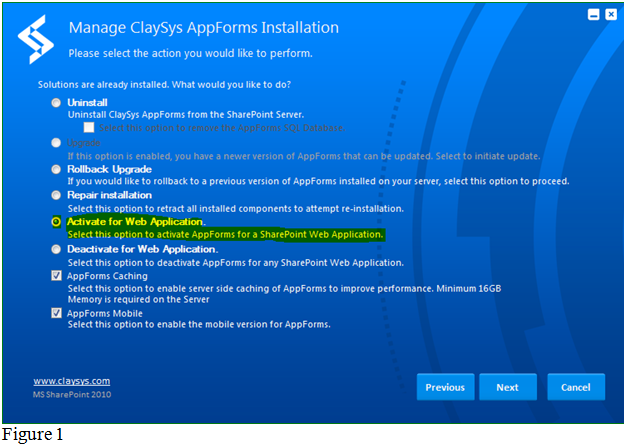Go back with the Previous button
Screen dimensions: 624x447
[x=445, y=387]
